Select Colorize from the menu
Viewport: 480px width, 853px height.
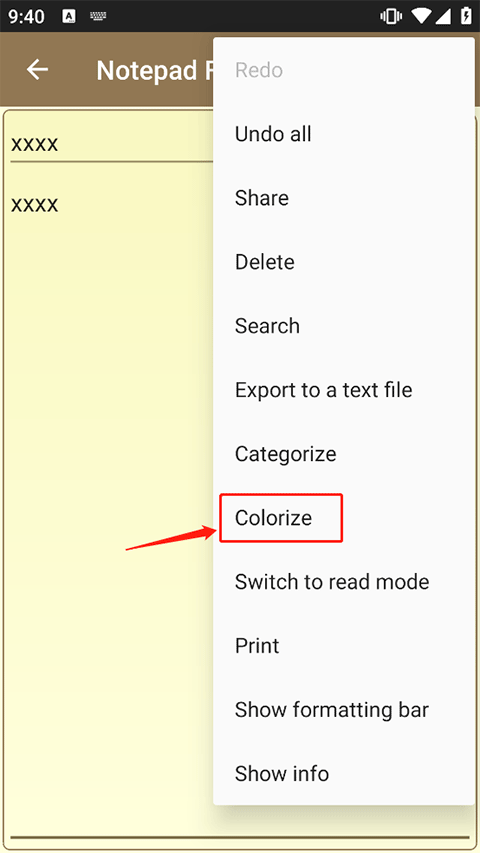tap(344, 518)
